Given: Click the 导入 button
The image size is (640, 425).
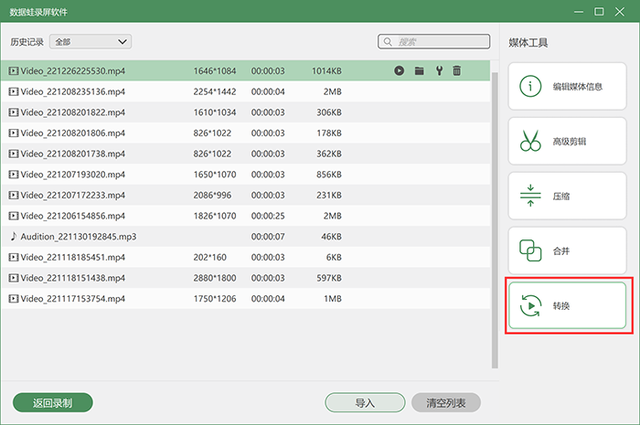Looking at the screenshot, I should coord(365,403).
